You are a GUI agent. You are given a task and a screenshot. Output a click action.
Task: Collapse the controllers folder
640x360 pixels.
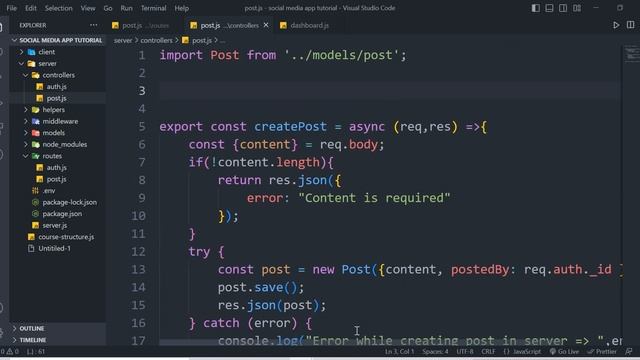57,75
